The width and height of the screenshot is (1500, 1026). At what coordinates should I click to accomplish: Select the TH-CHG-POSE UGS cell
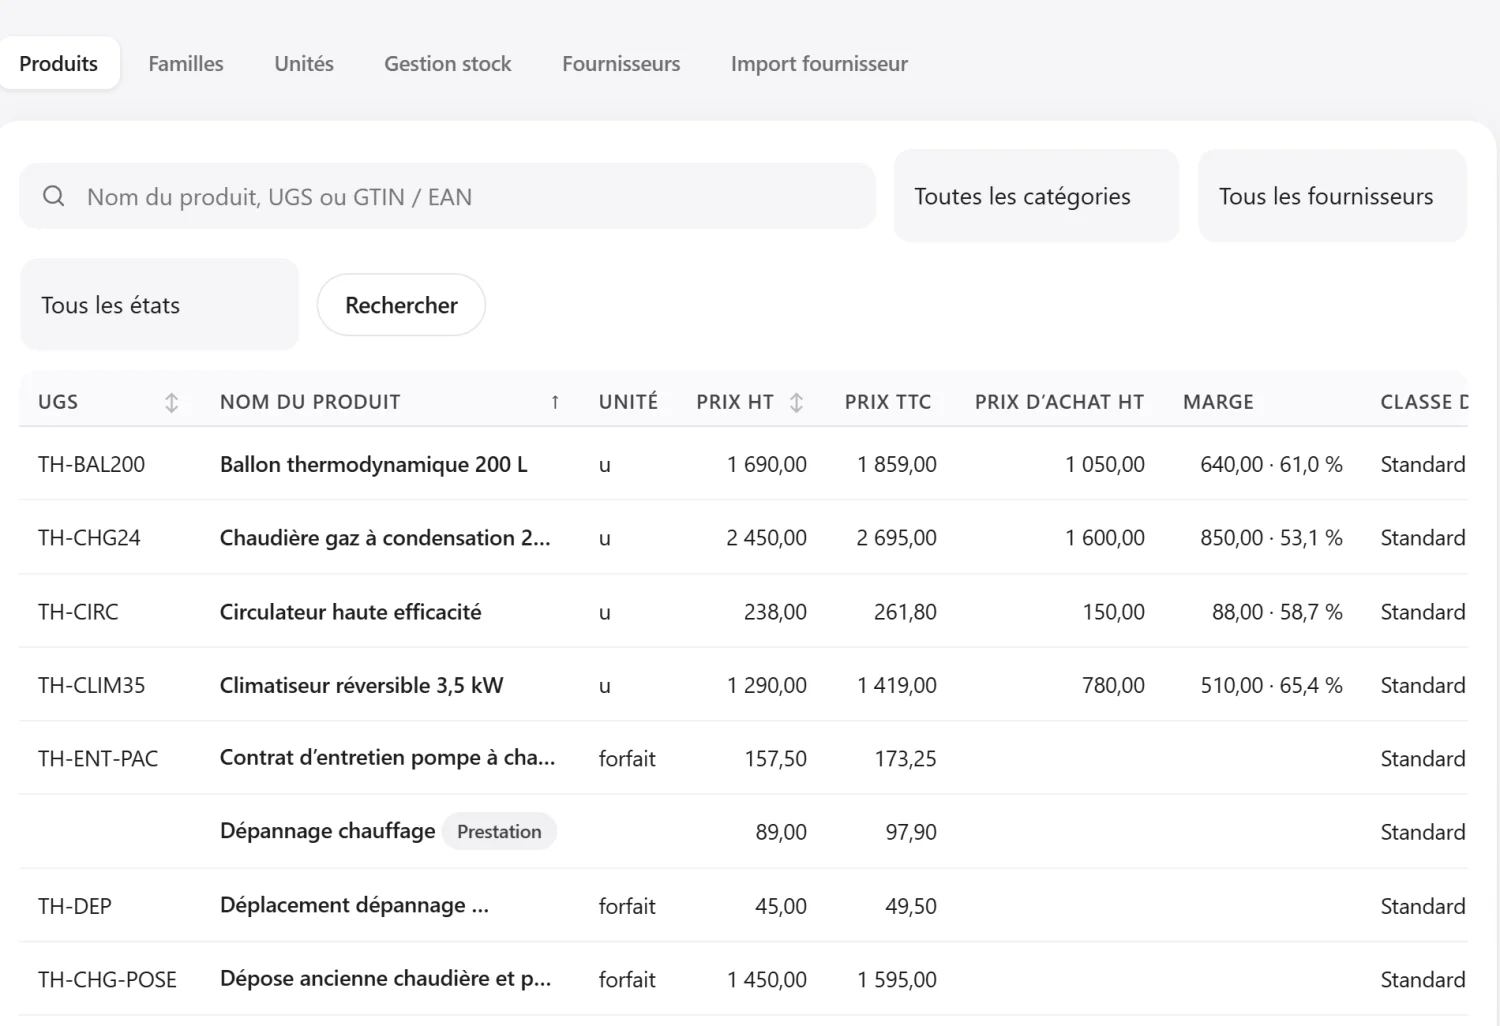[x=107, y=980]
